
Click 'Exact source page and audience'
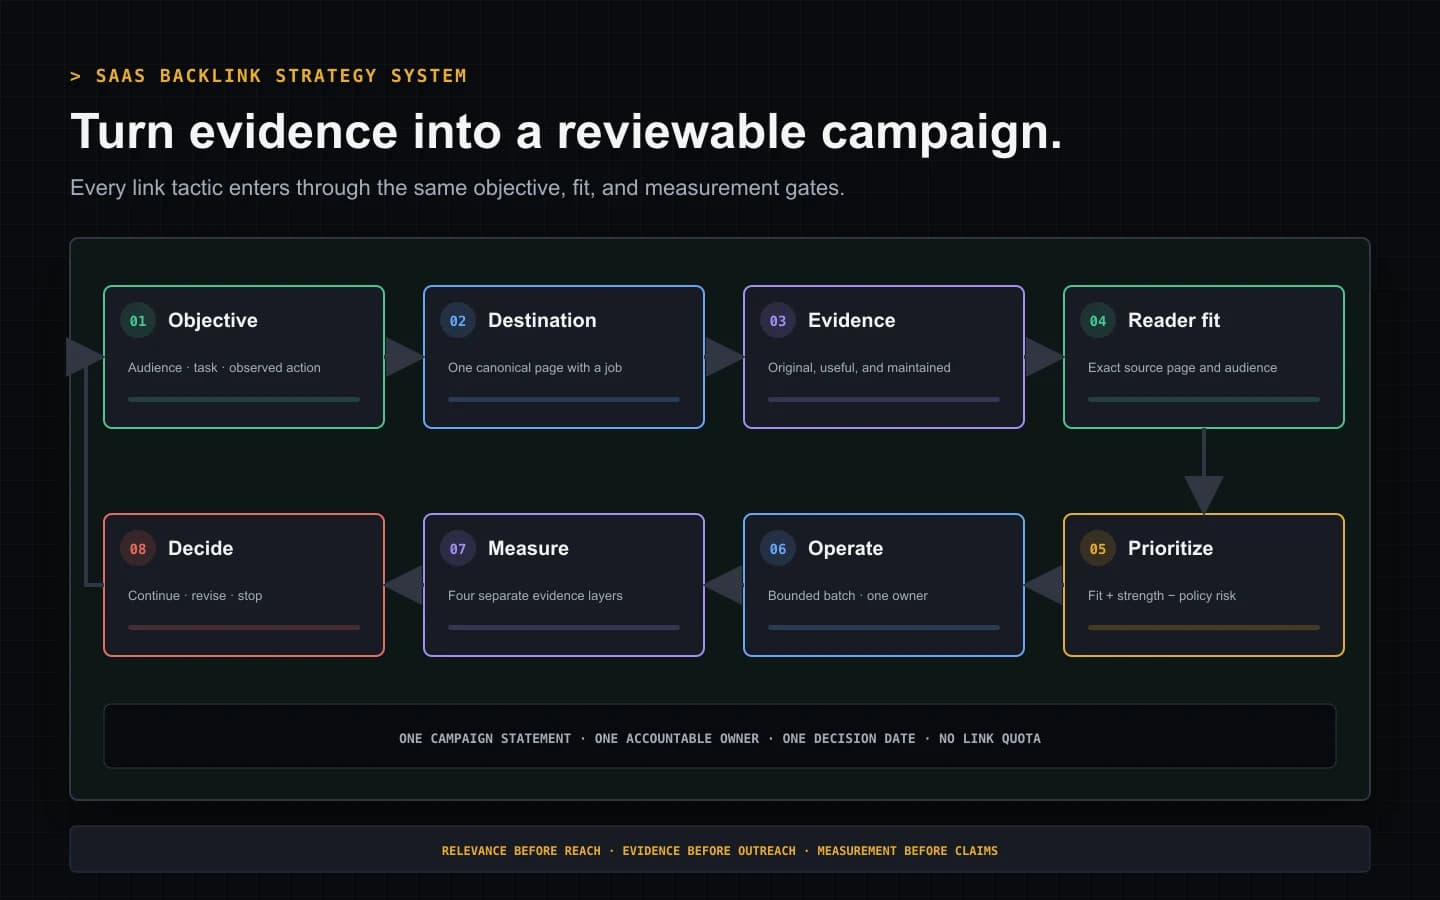[x=1182, y=368]
